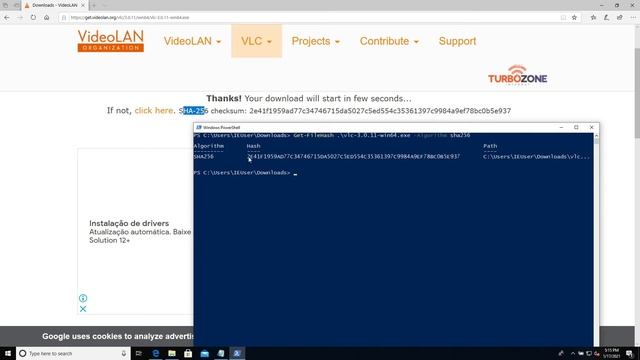Select the PowerShell icon in the taskbar
Image resolution: width=640 pixels, height=360 pixels.
[x=237, y=353]
